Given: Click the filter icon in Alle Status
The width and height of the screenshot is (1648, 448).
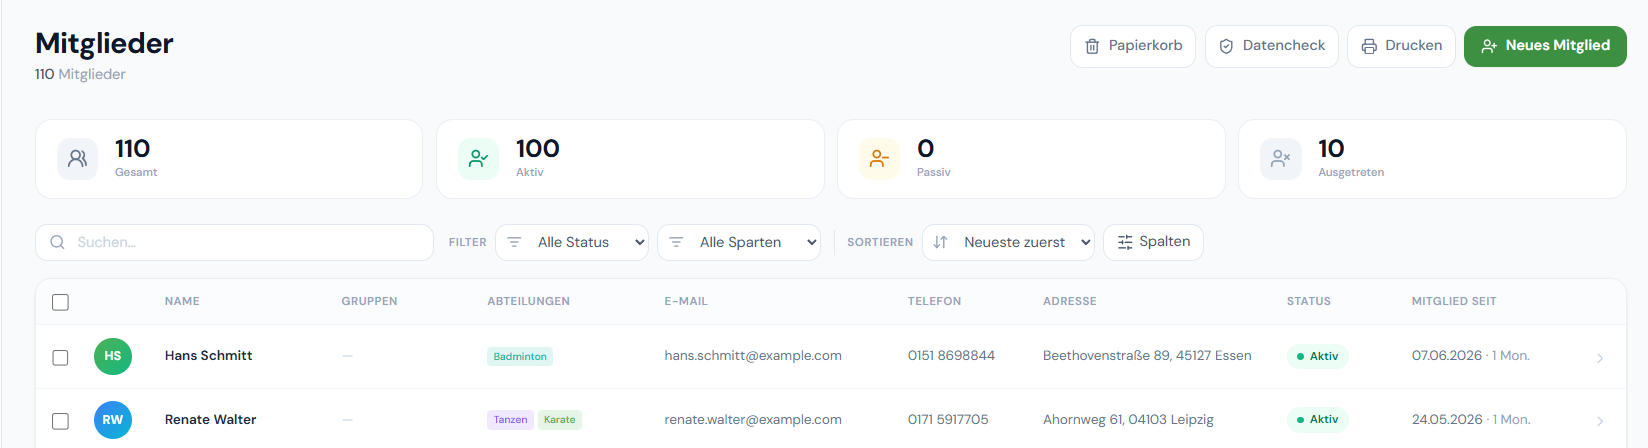Looking at the screenshot, I should pos(514,242).
